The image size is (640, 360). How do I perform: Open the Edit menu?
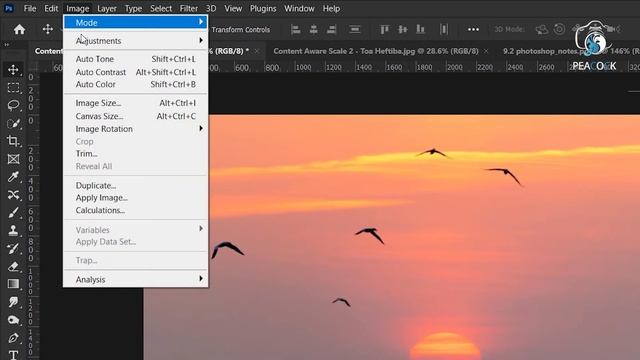51,8
